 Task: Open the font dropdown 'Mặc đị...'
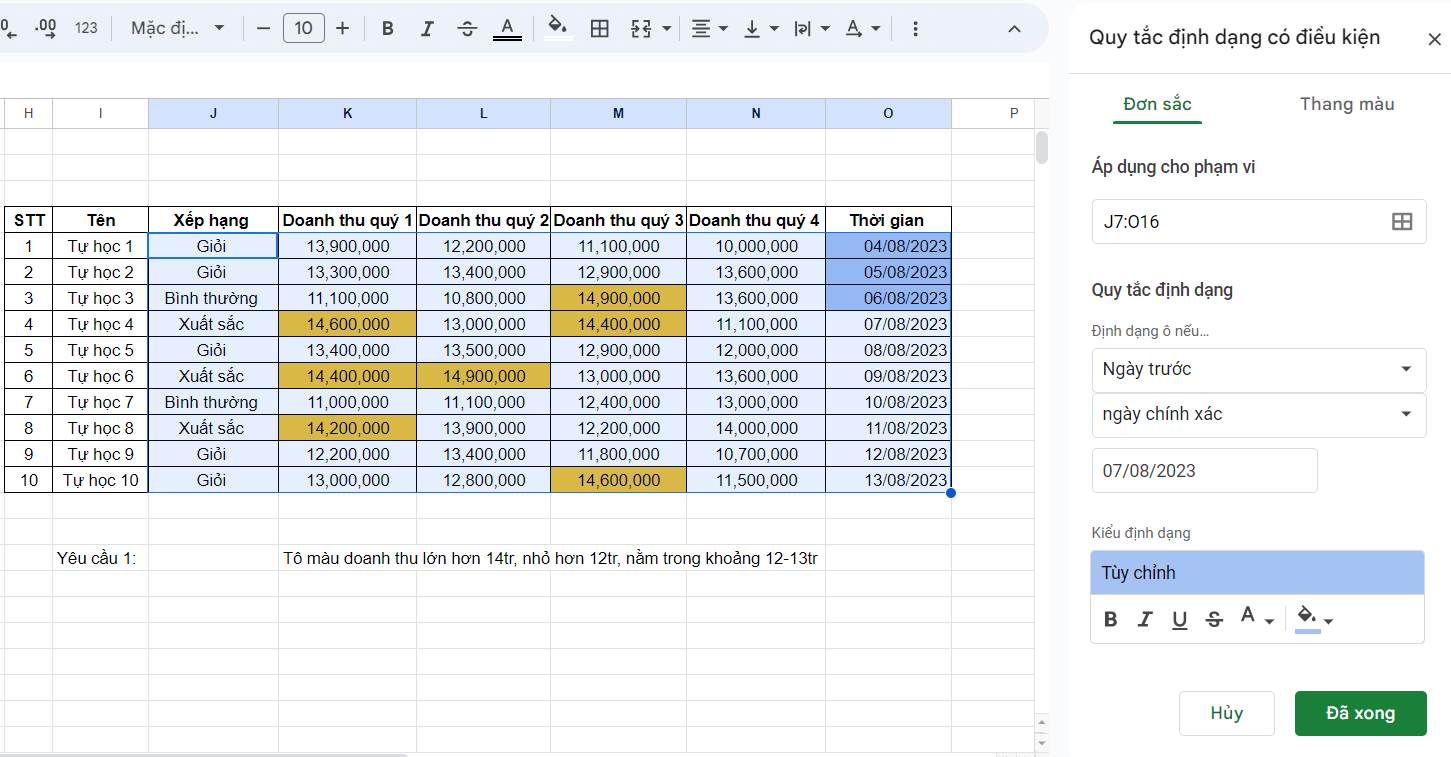[x=178, y=28]
